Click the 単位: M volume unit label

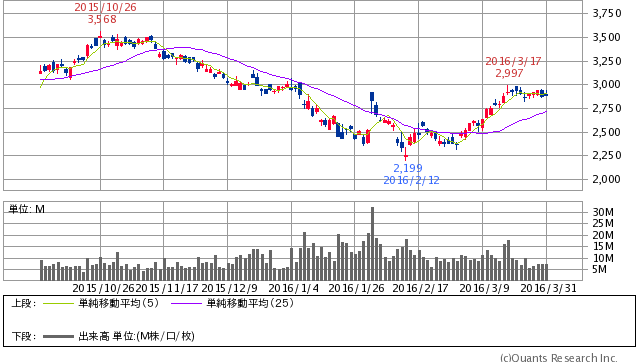27,209
